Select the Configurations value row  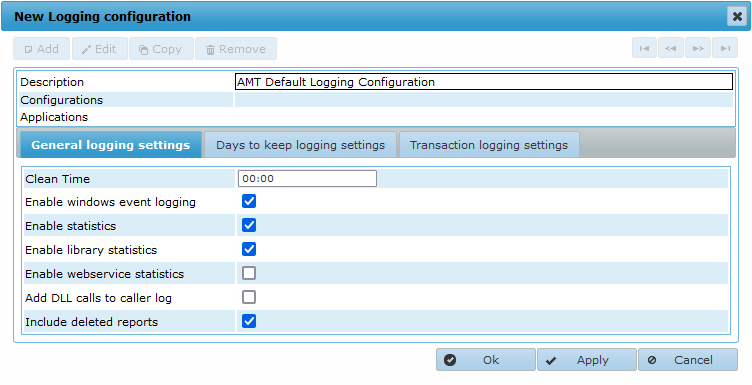tap(483, 100)
